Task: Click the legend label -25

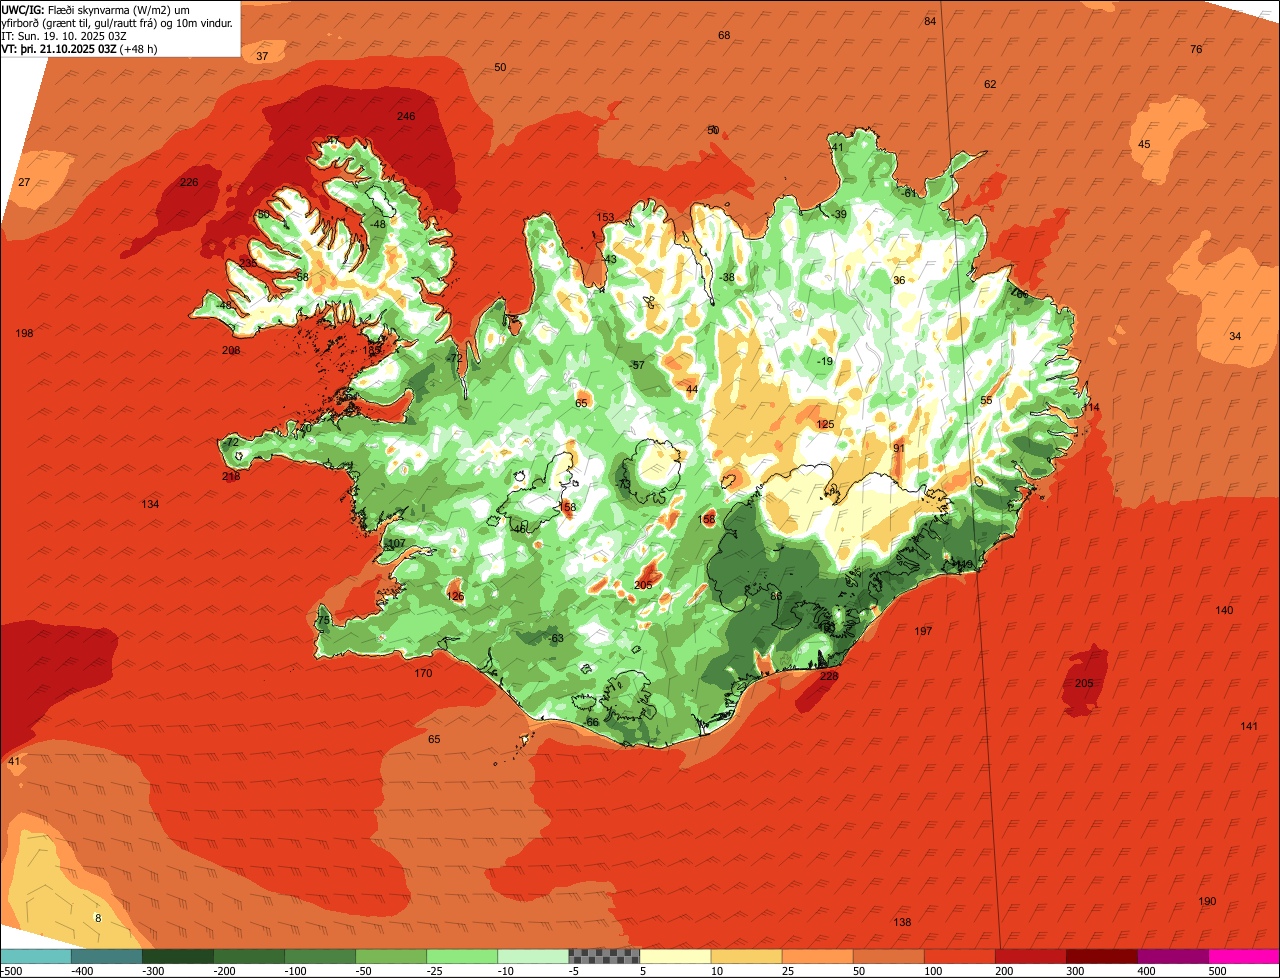Action: tap(437, 971)
